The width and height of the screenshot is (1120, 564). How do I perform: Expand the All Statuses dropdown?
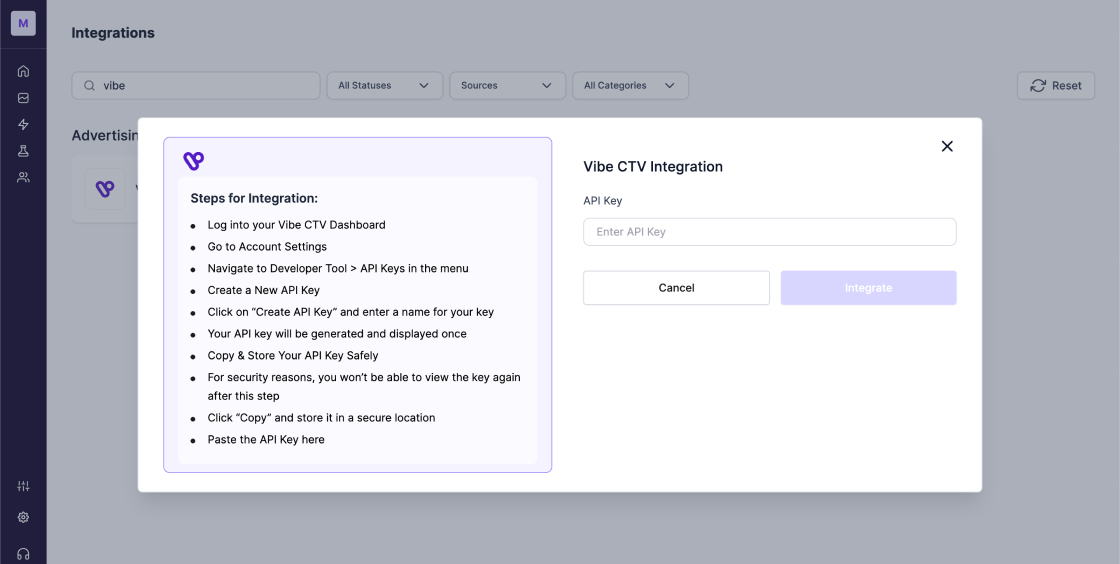[x=384, y=86]
